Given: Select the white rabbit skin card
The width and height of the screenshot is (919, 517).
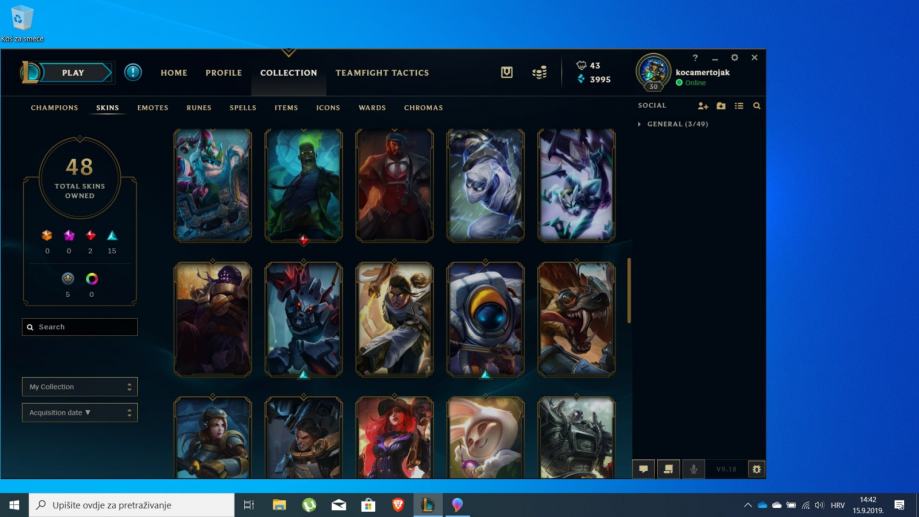Looking at the screenshot, I should [x=485, y=437].
